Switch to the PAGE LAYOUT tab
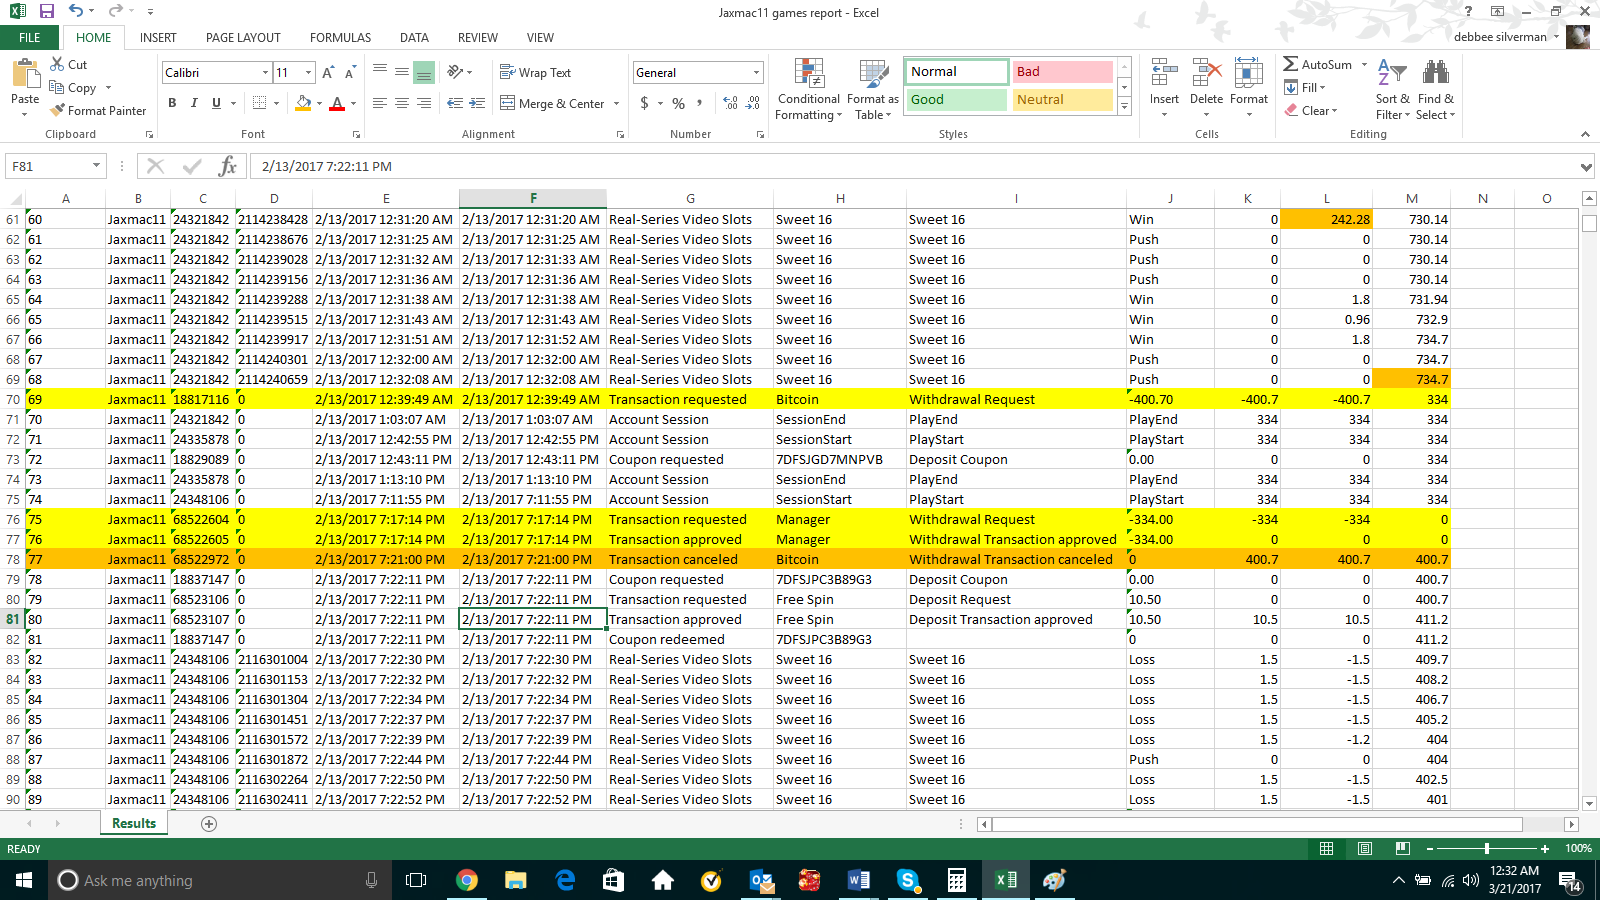Image resolution: width=1600 pixels, height=900 pixels. (243, 37)
